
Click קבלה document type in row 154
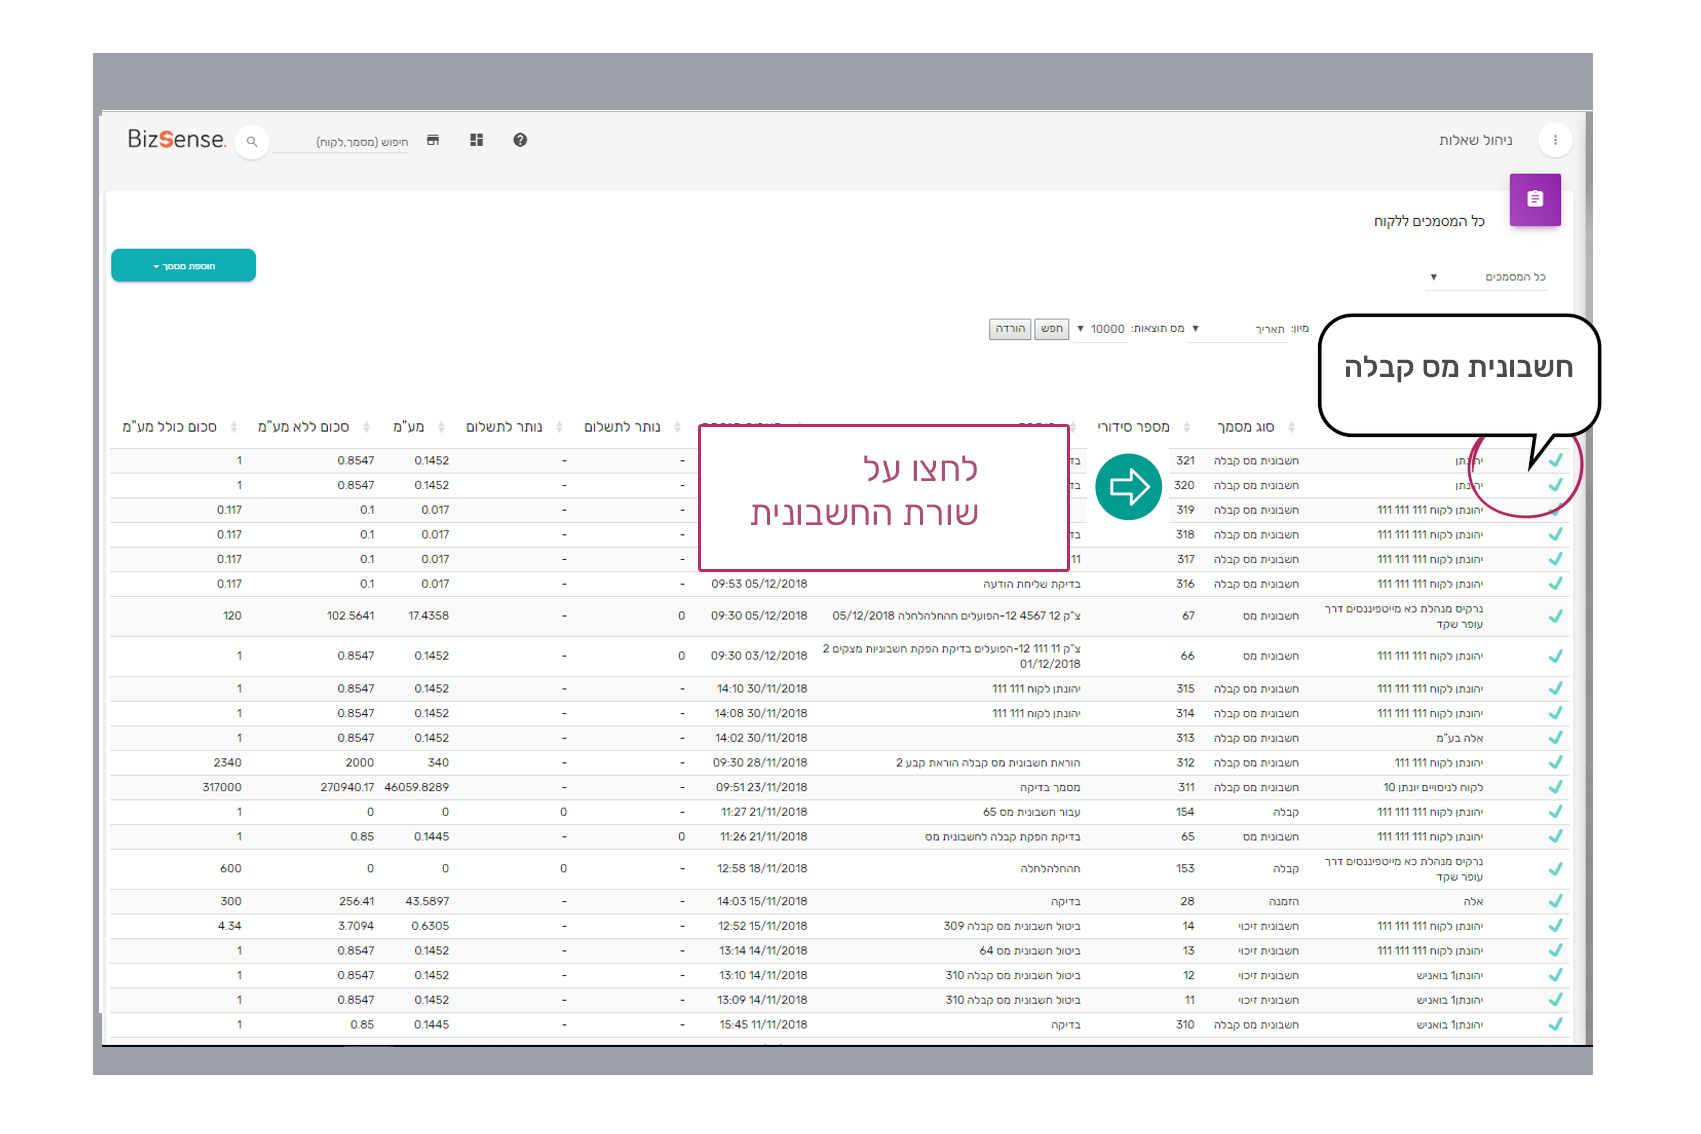pyautogui.click(x=1286, y=812)
